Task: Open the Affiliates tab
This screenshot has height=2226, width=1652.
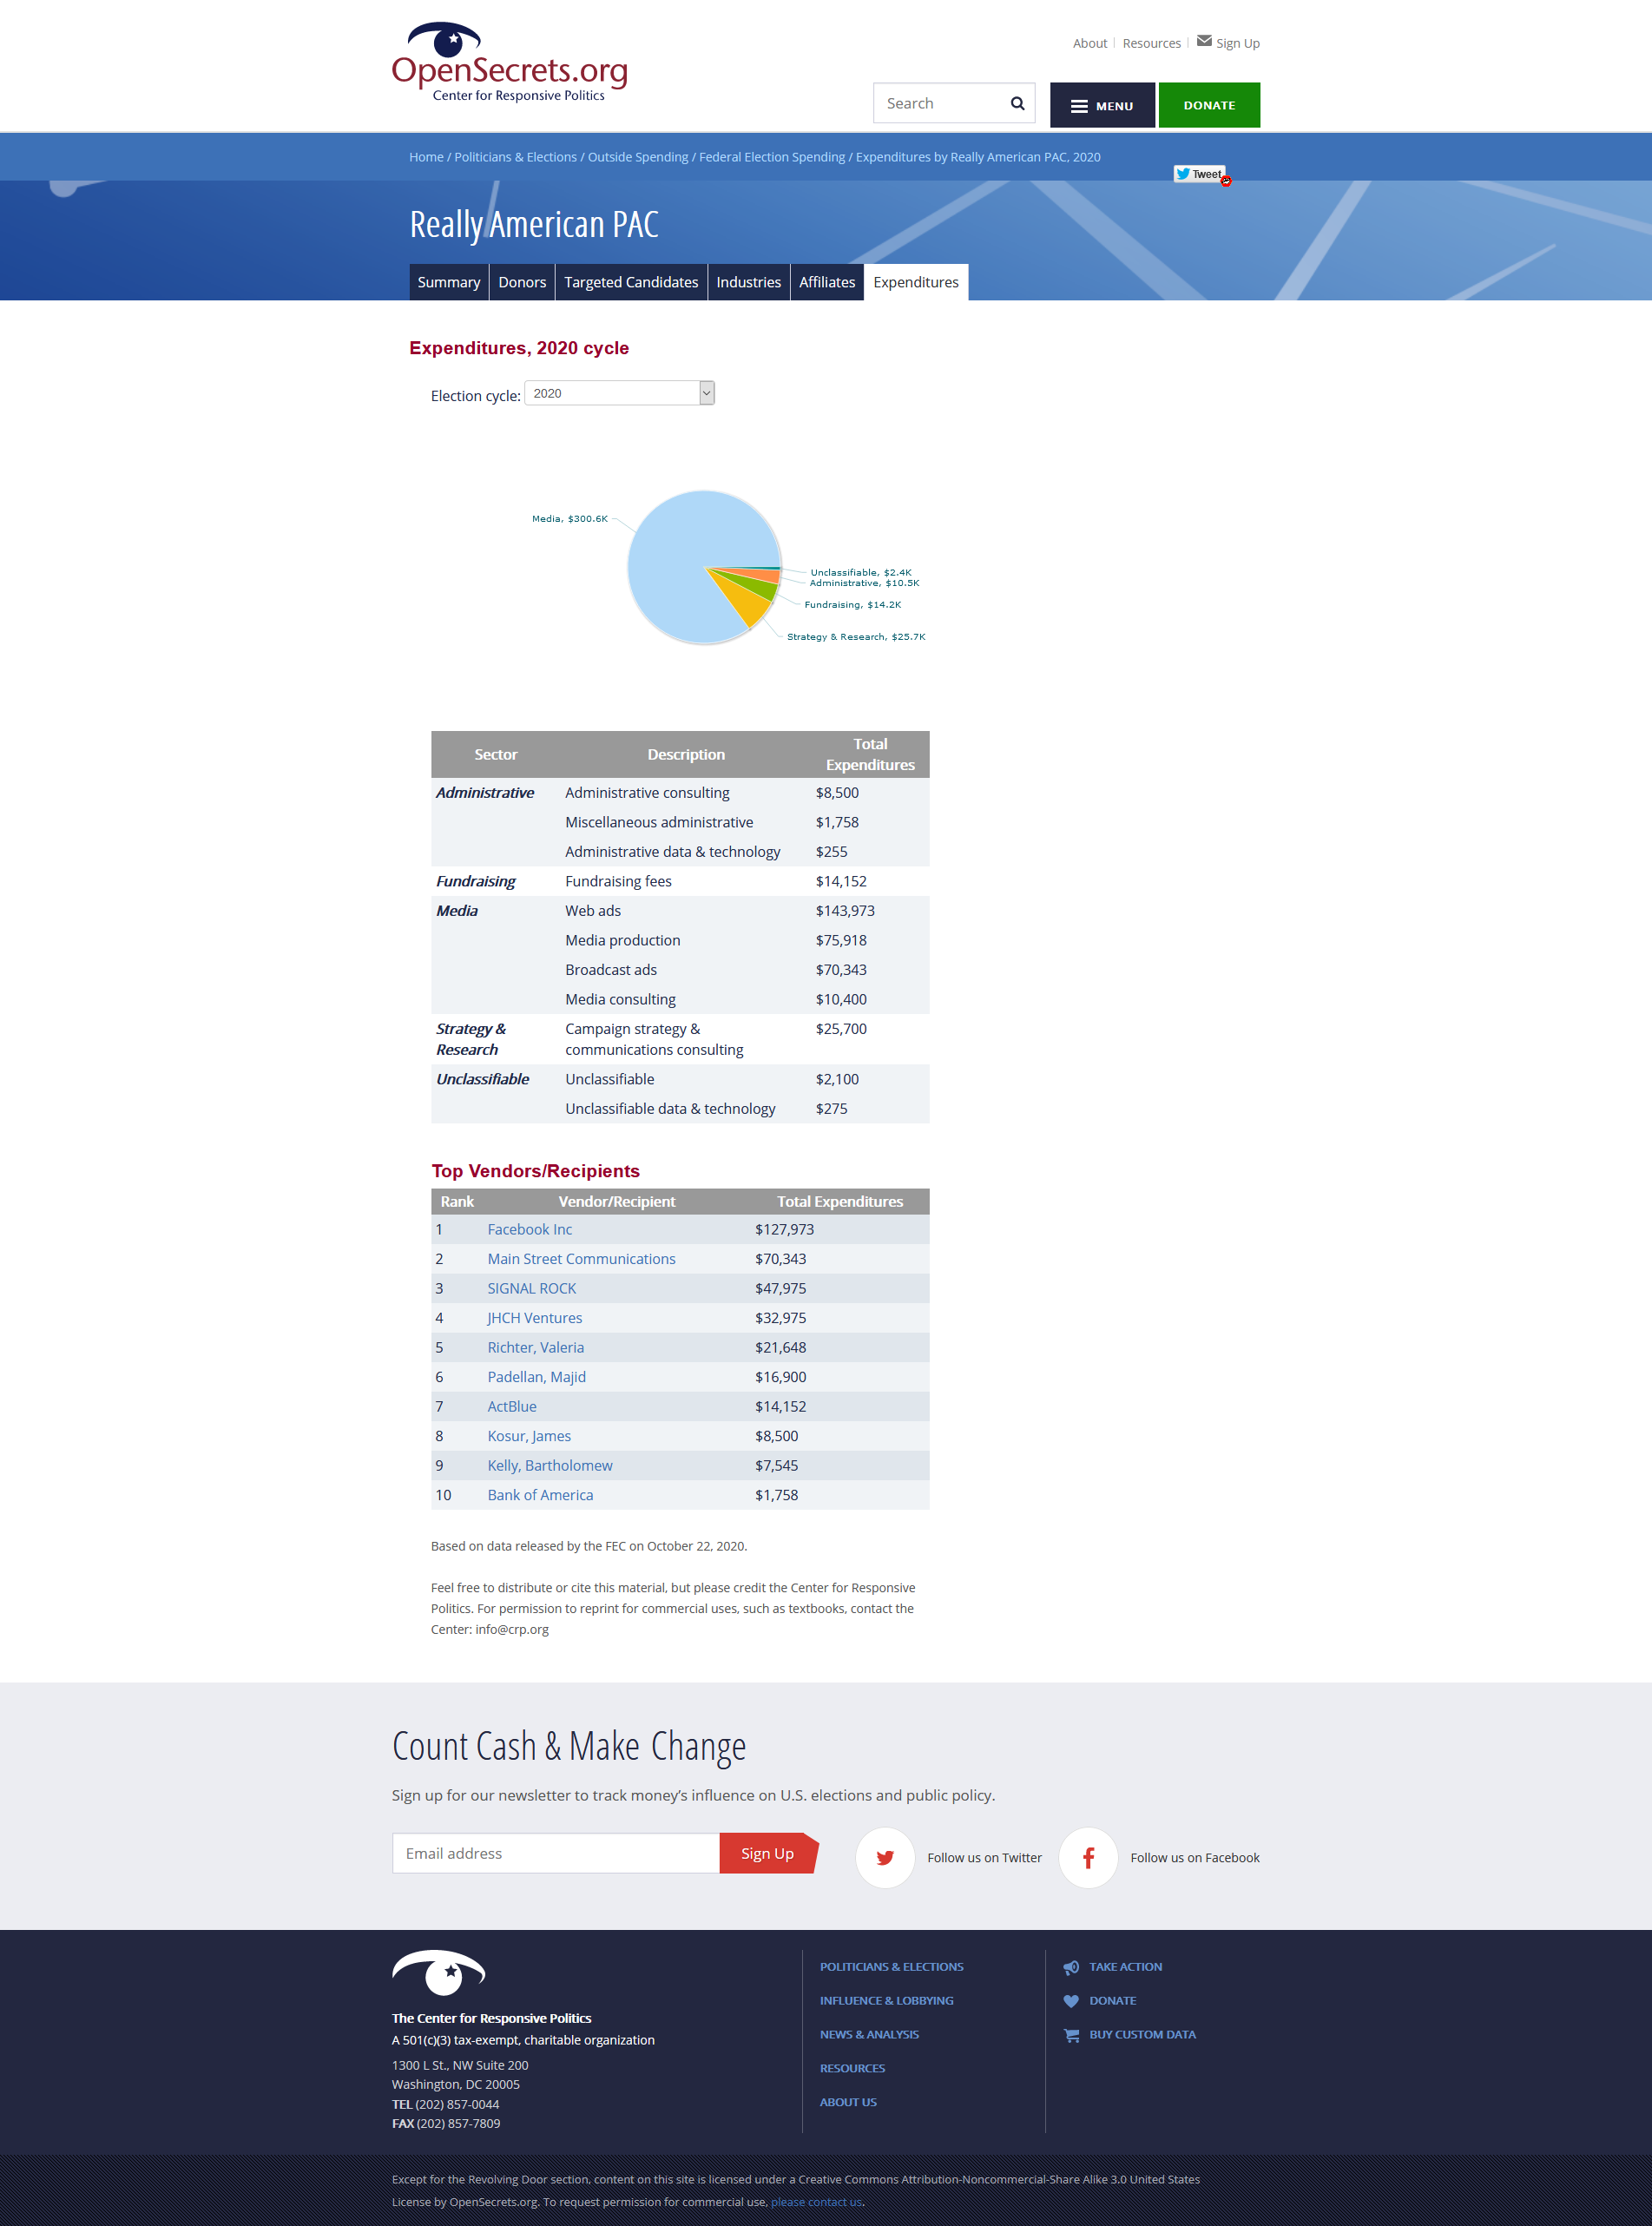Action: click(827, 282)
